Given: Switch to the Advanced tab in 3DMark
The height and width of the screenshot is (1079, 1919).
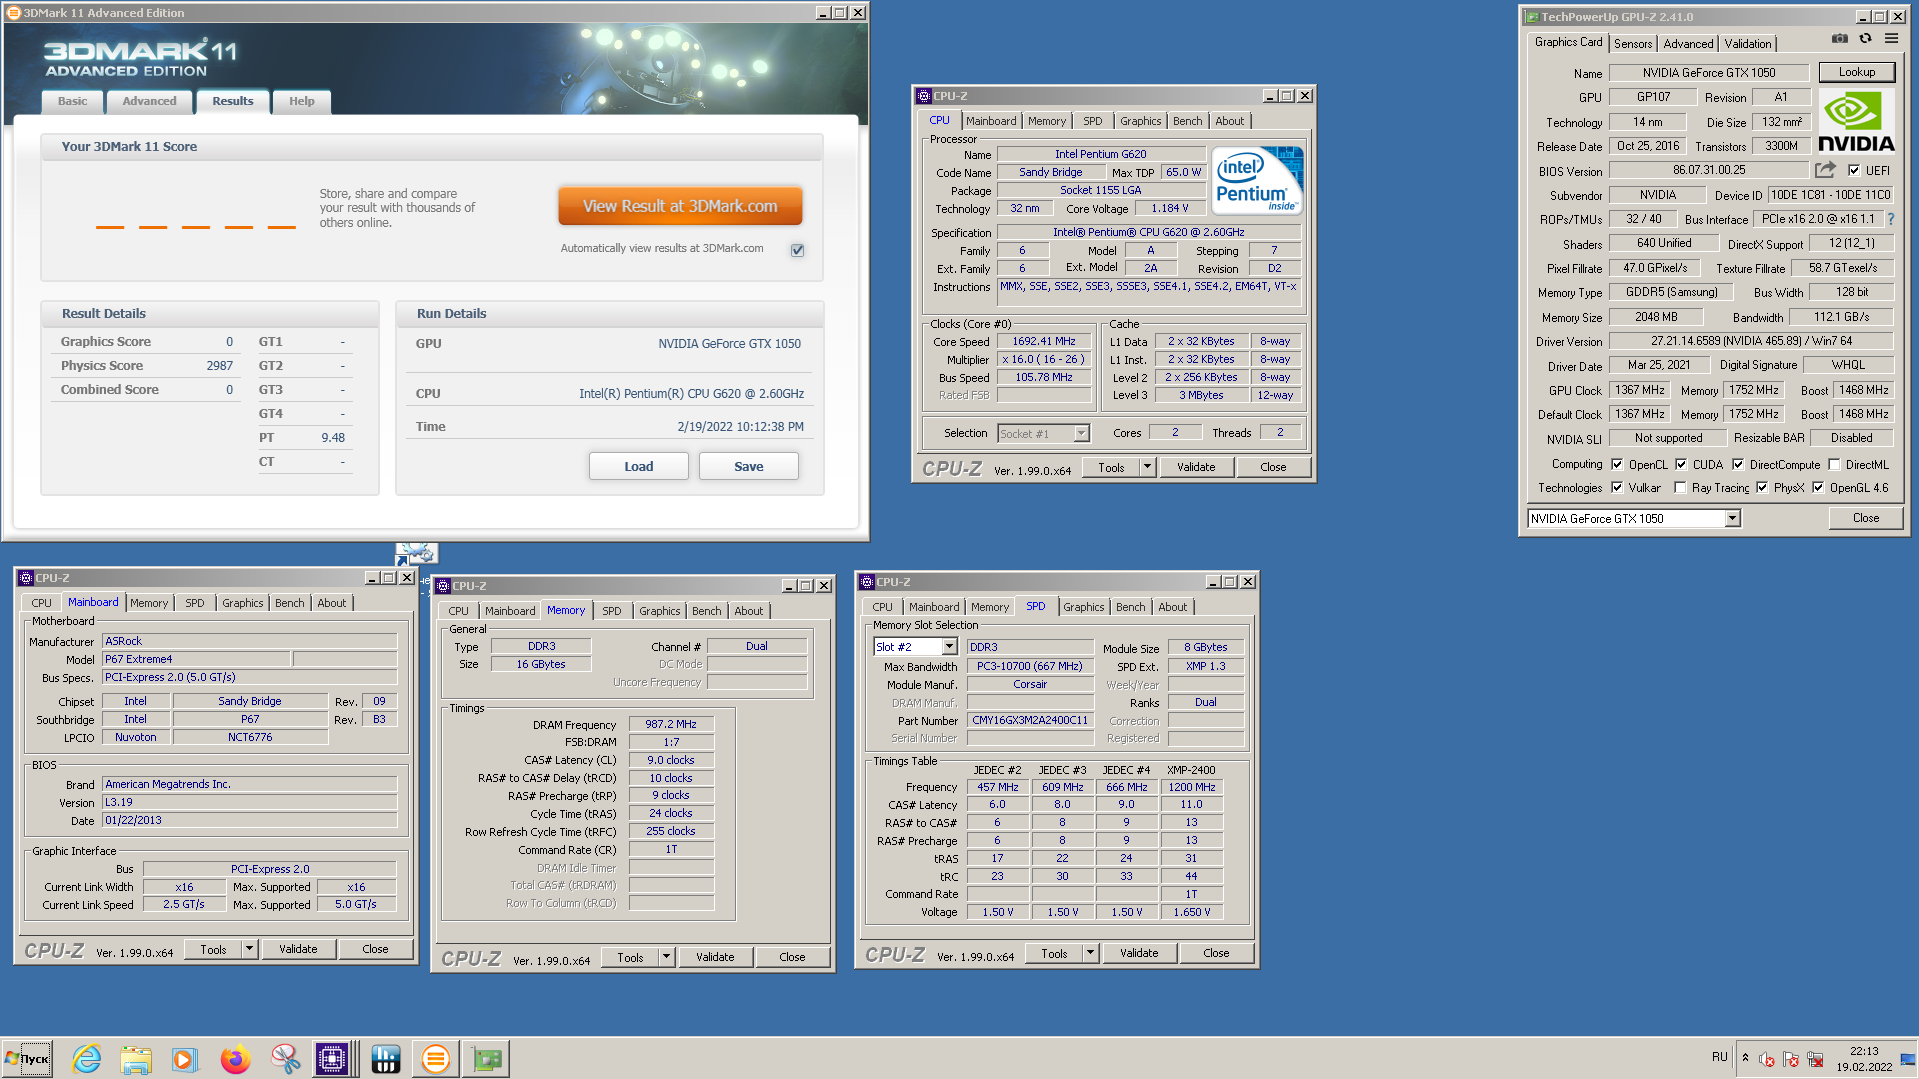Looking at the screenshot, I should [149, 101].
